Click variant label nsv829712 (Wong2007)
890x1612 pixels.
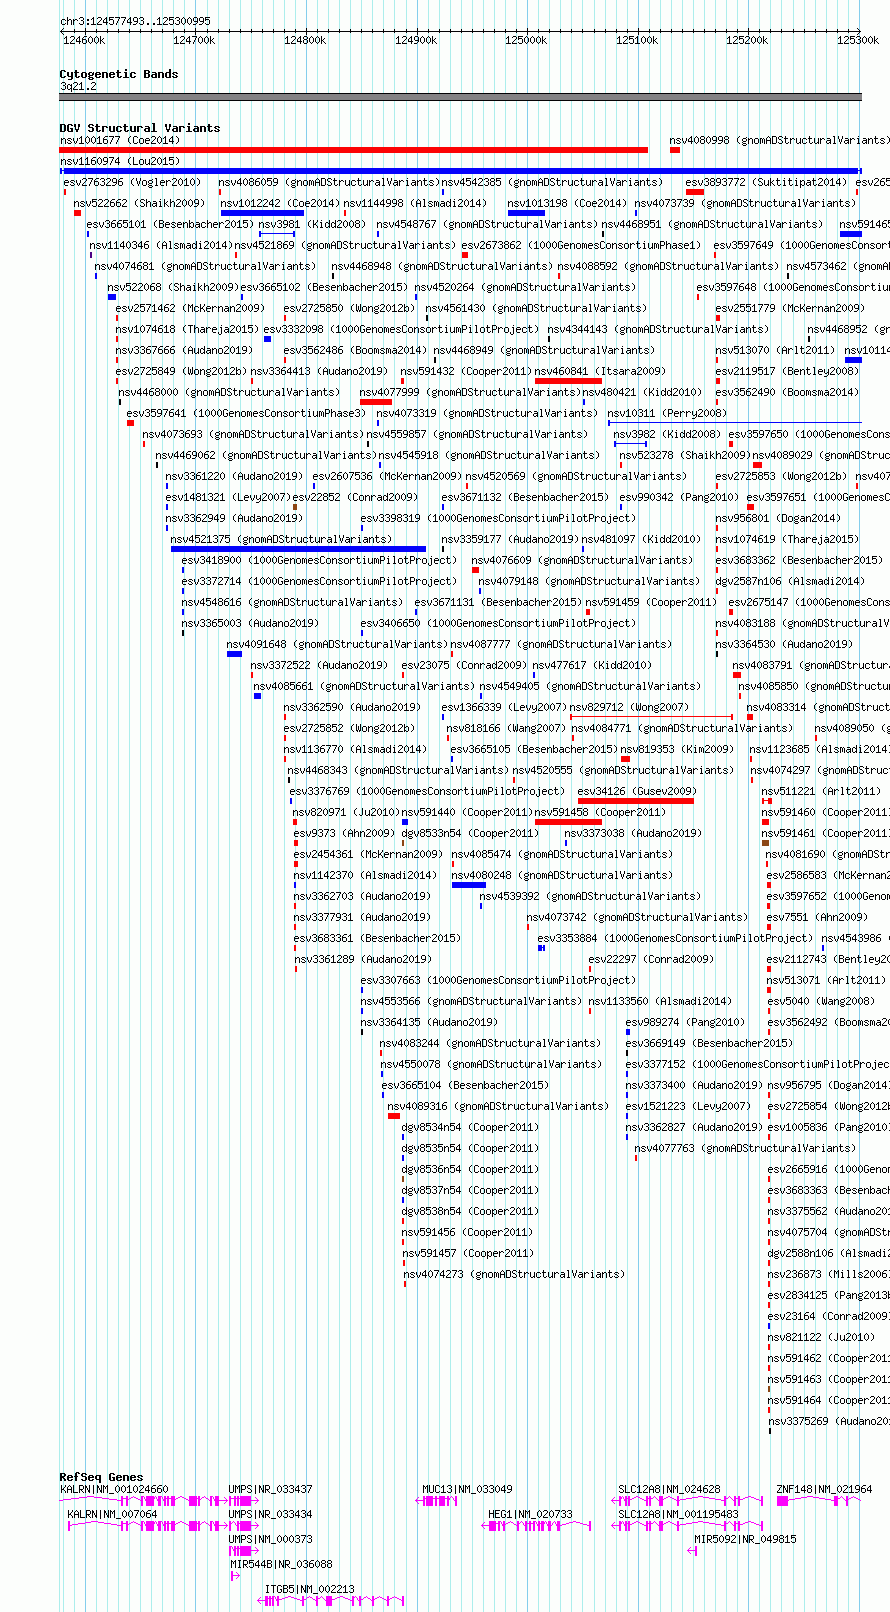pos(629,707)
